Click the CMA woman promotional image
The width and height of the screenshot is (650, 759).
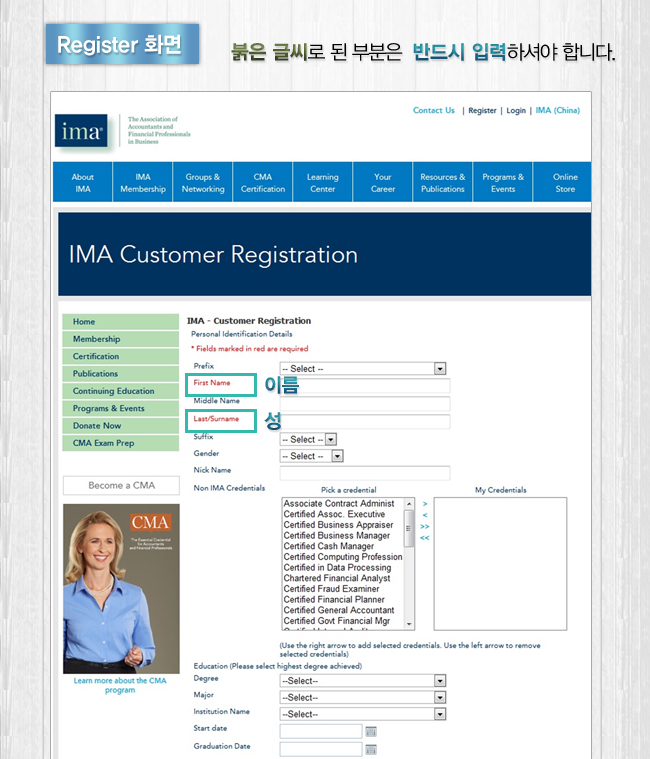(121, 589)
